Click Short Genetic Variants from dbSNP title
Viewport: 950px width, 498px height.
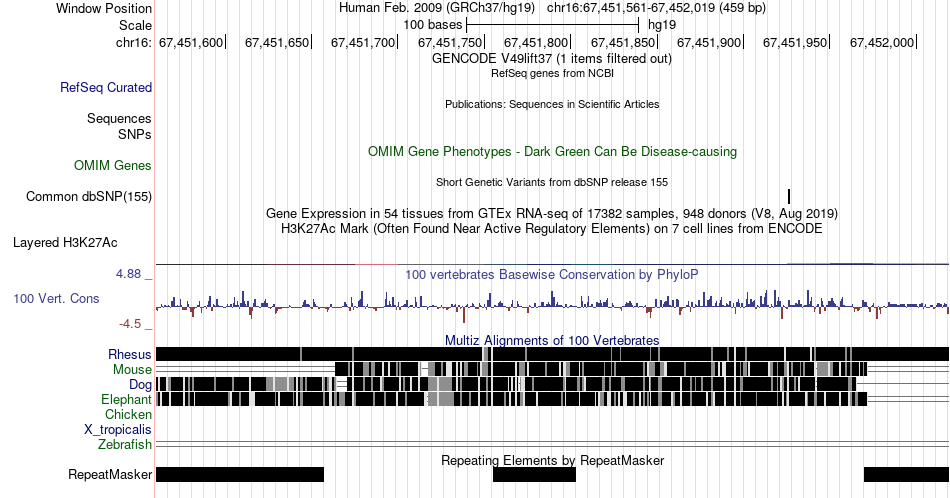(x=552, y=182)
